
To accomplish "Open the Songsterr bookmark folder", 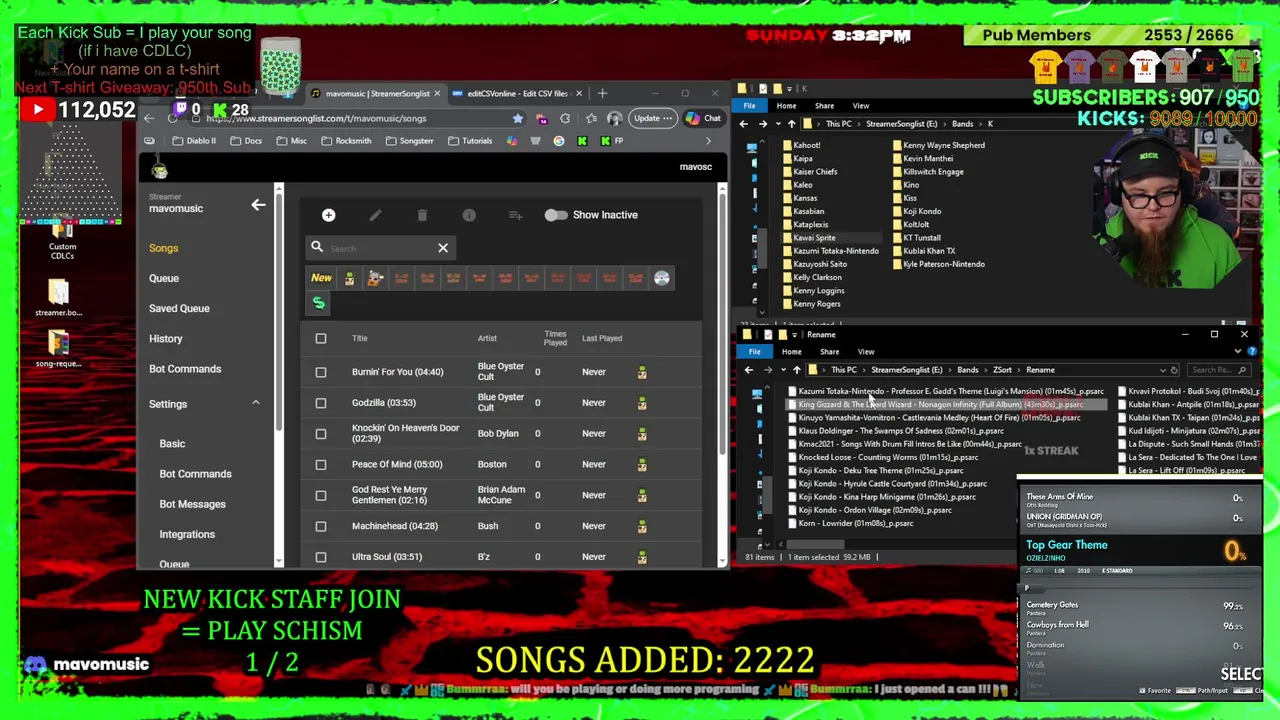I will (x=410, y=141).
